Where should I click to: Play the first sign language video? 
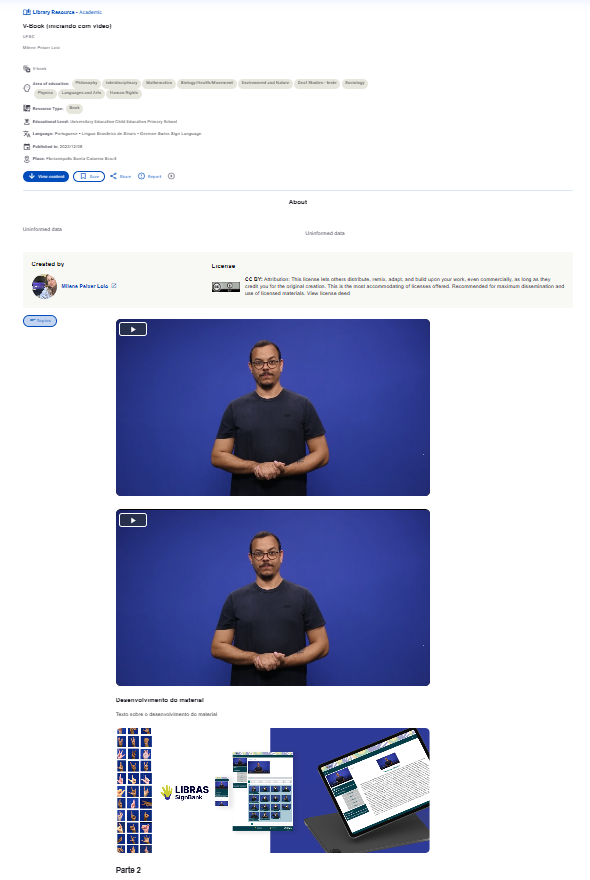click(133, 329)
